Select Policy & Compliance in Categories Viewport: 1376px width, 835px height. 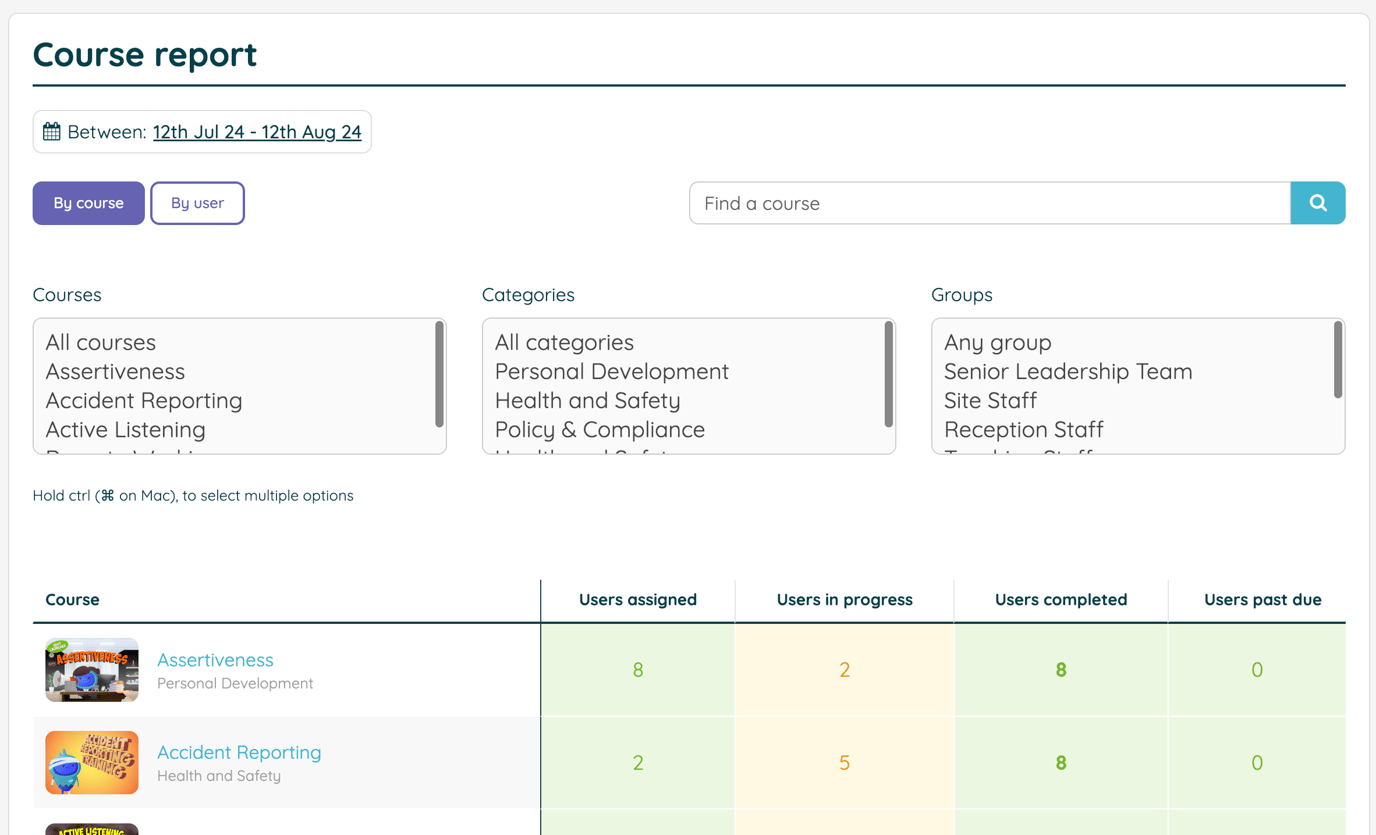(x=599, y=429)
